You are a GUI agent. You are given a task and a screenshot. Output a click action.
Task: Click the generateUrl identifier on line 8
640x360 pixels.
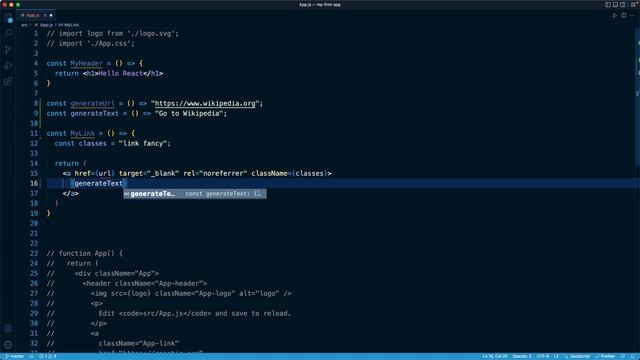[x=92, y=103]
